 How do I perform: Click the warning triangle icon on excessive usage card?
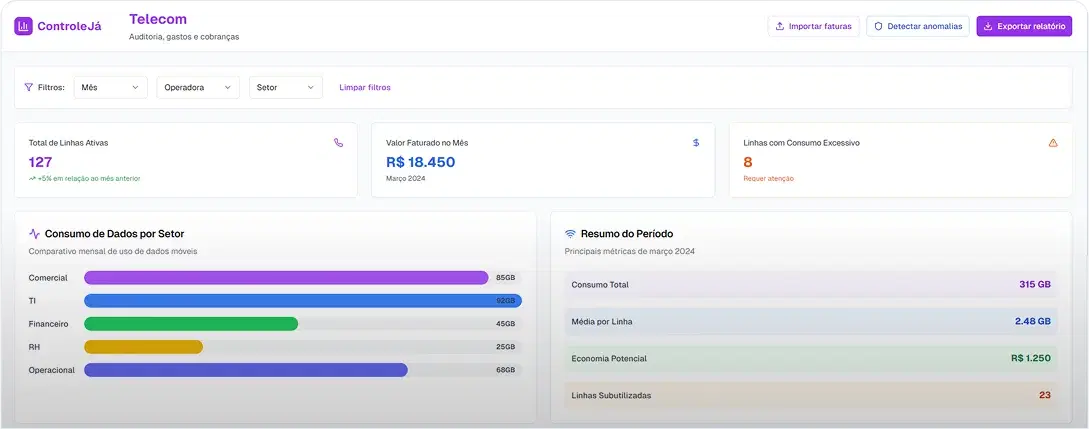tap(1053, 143)
